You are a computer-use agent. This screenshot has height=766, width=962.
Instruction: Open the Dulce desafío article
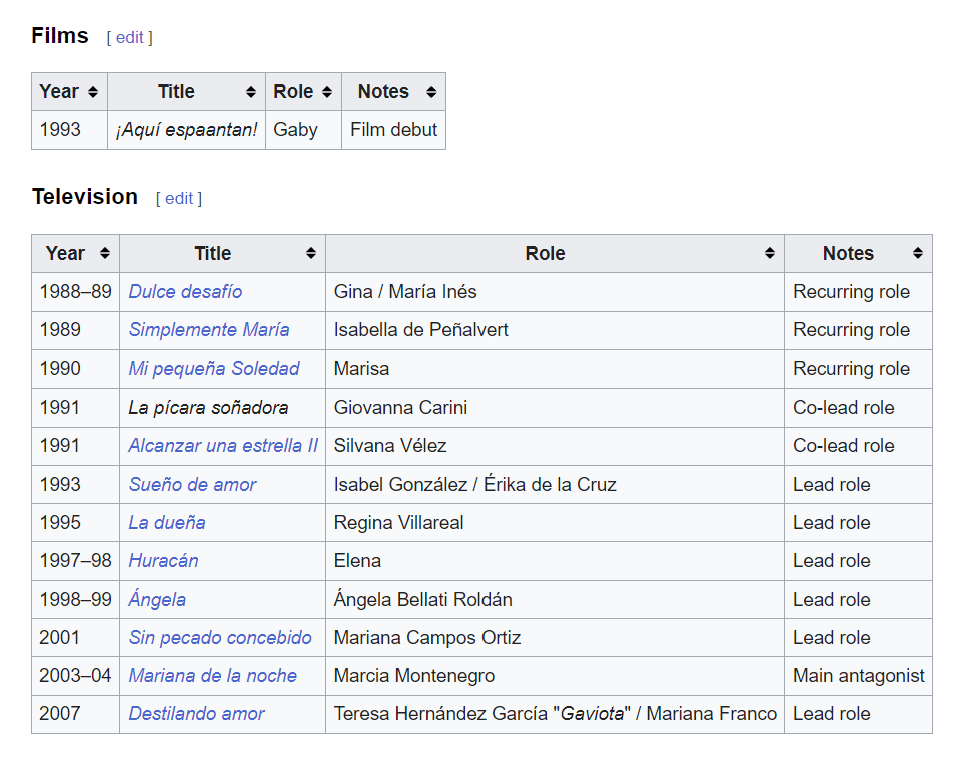[x=185, y=292]
